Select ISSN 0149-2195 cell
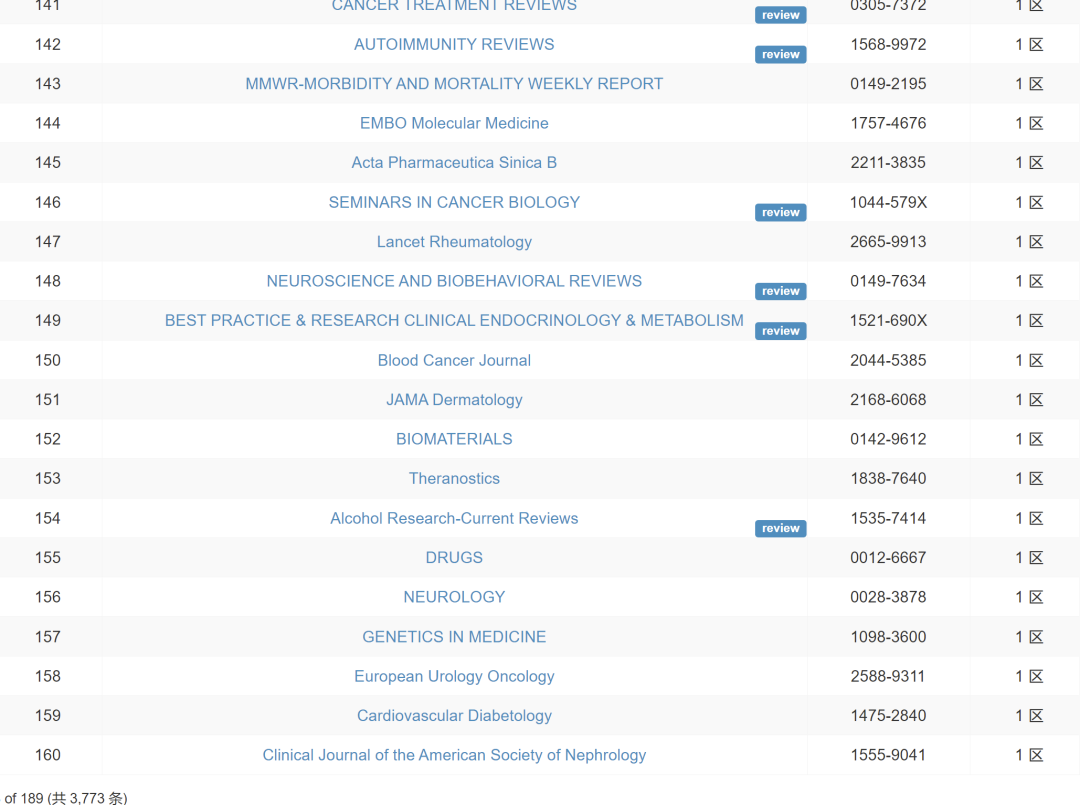This screenshot has height=805, width=1080. (888, 84)
